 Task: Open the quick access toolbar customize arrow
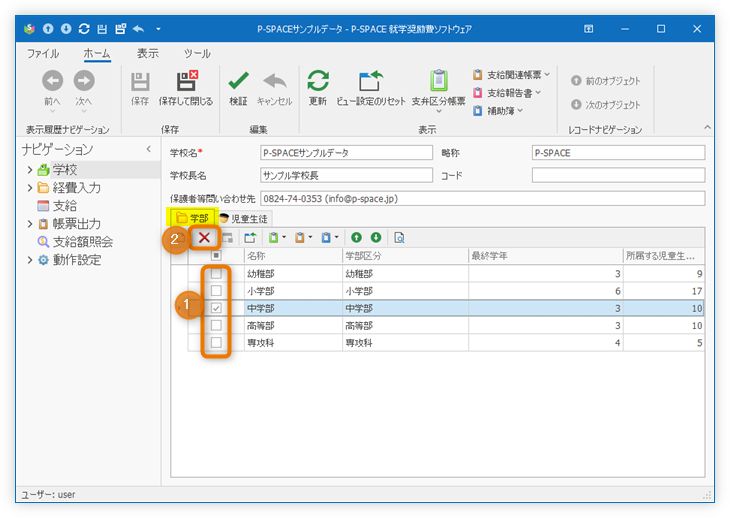click(158, 29)
